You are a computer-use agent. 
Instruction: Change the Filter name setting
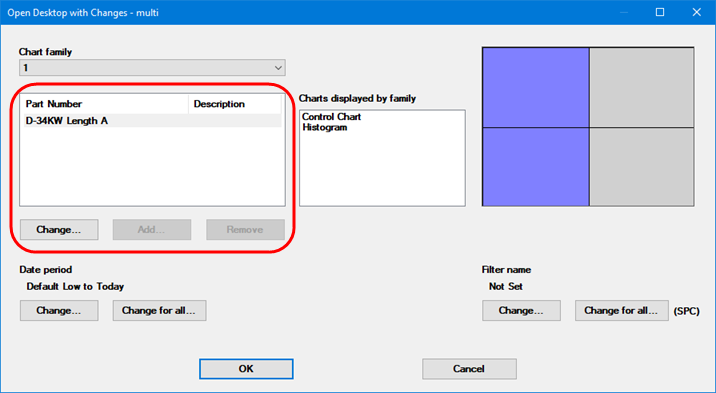pyautogui.click(x=521, y=310)
